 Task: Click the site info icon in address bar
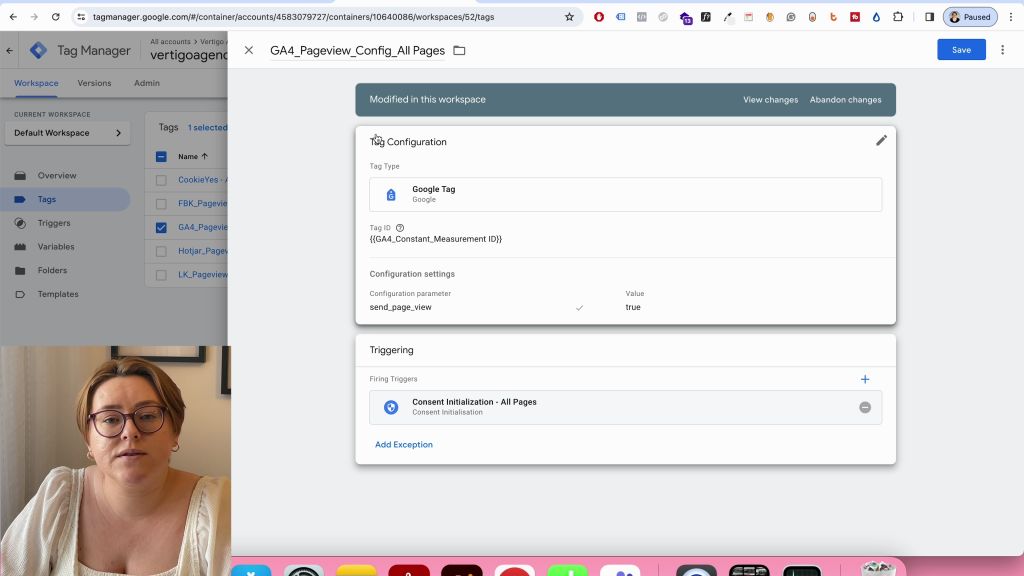coord(81,17)
